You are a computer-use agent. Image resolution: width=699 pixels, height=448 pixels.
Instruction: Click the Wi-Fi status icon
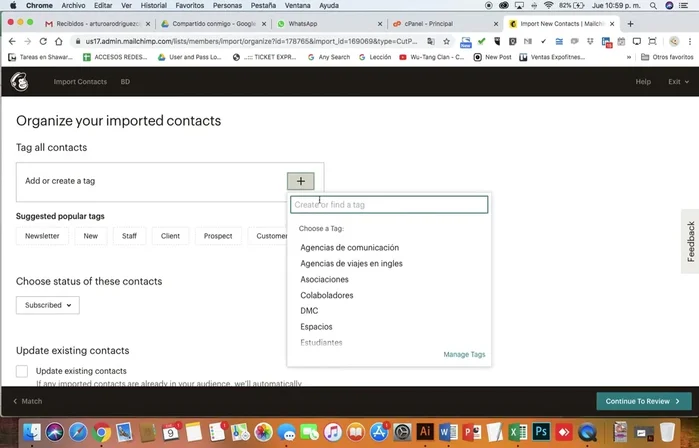pos(548,5)
